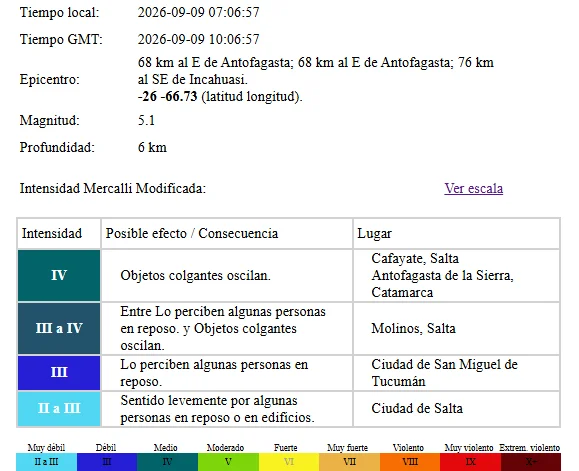Click the II a III table intensity cell
The height and width of the screenshot is (471, 579).
tap(59, 409)
